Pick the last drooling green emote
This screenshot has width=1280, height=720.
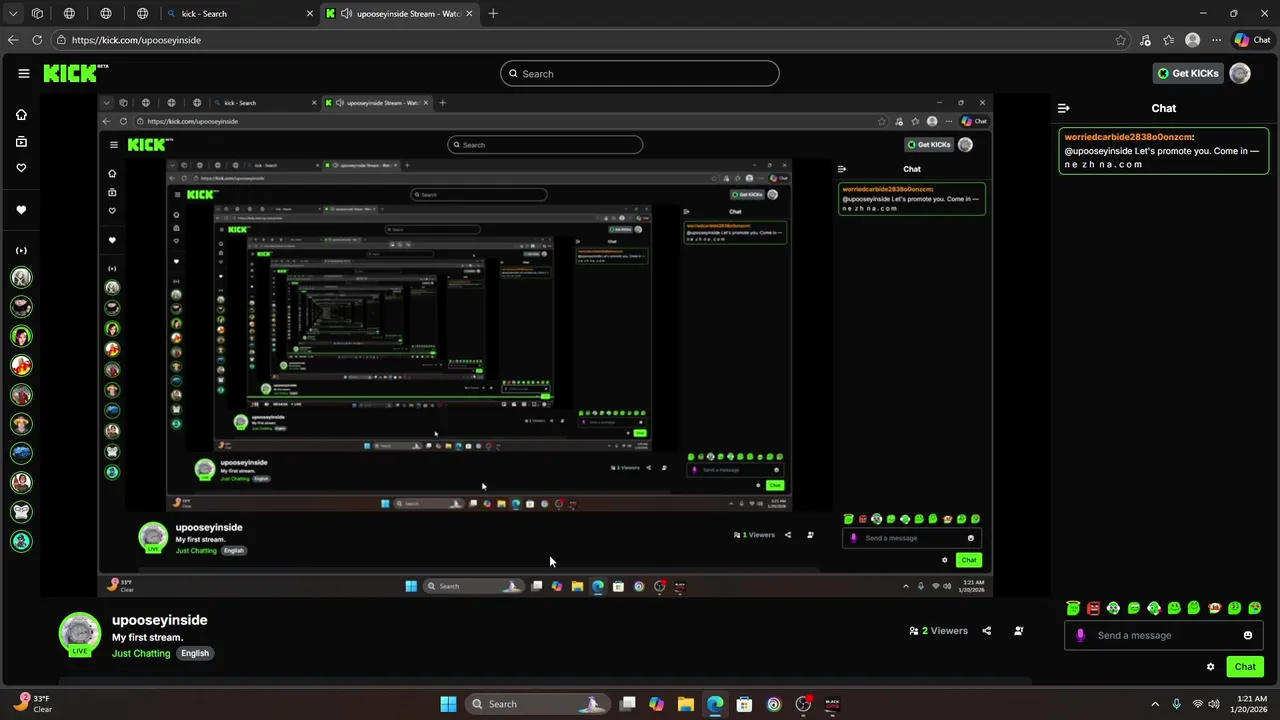[1255, 608]
